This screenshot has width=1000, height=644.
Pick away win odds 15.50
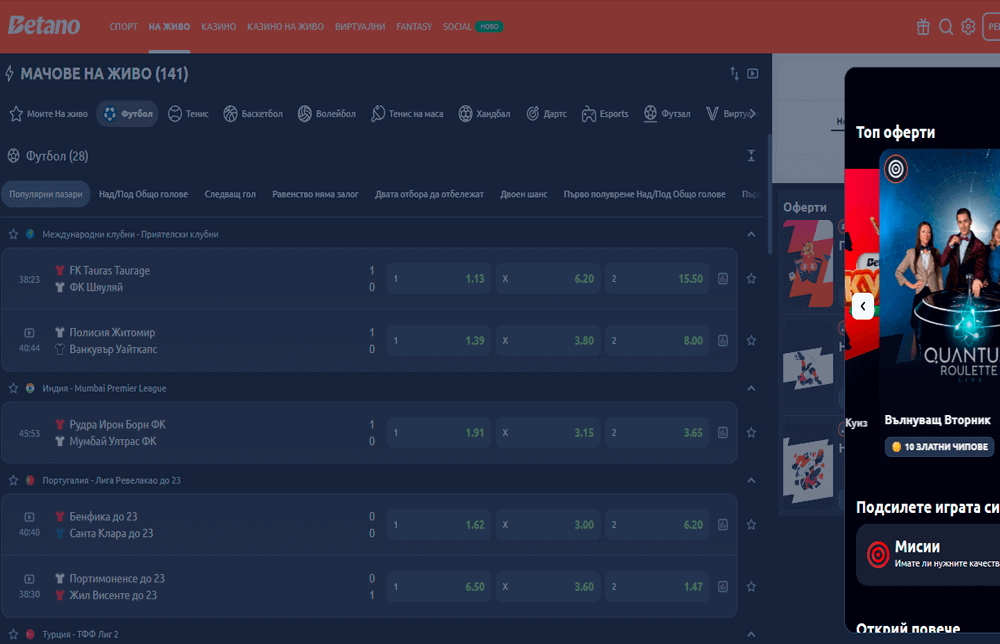[x=656, y=279]
